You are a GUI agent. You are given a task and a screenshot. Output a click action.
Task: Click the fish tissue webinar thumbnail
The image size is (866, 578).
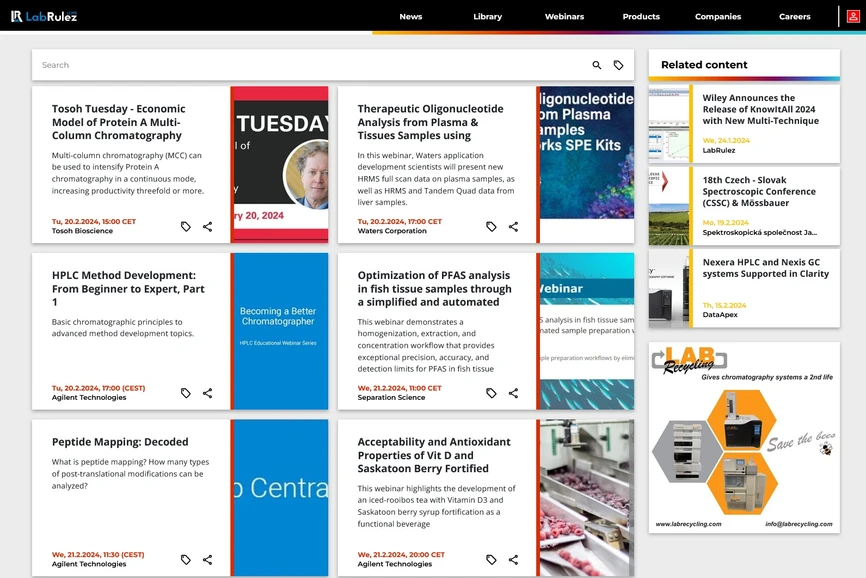pos(585,331)
